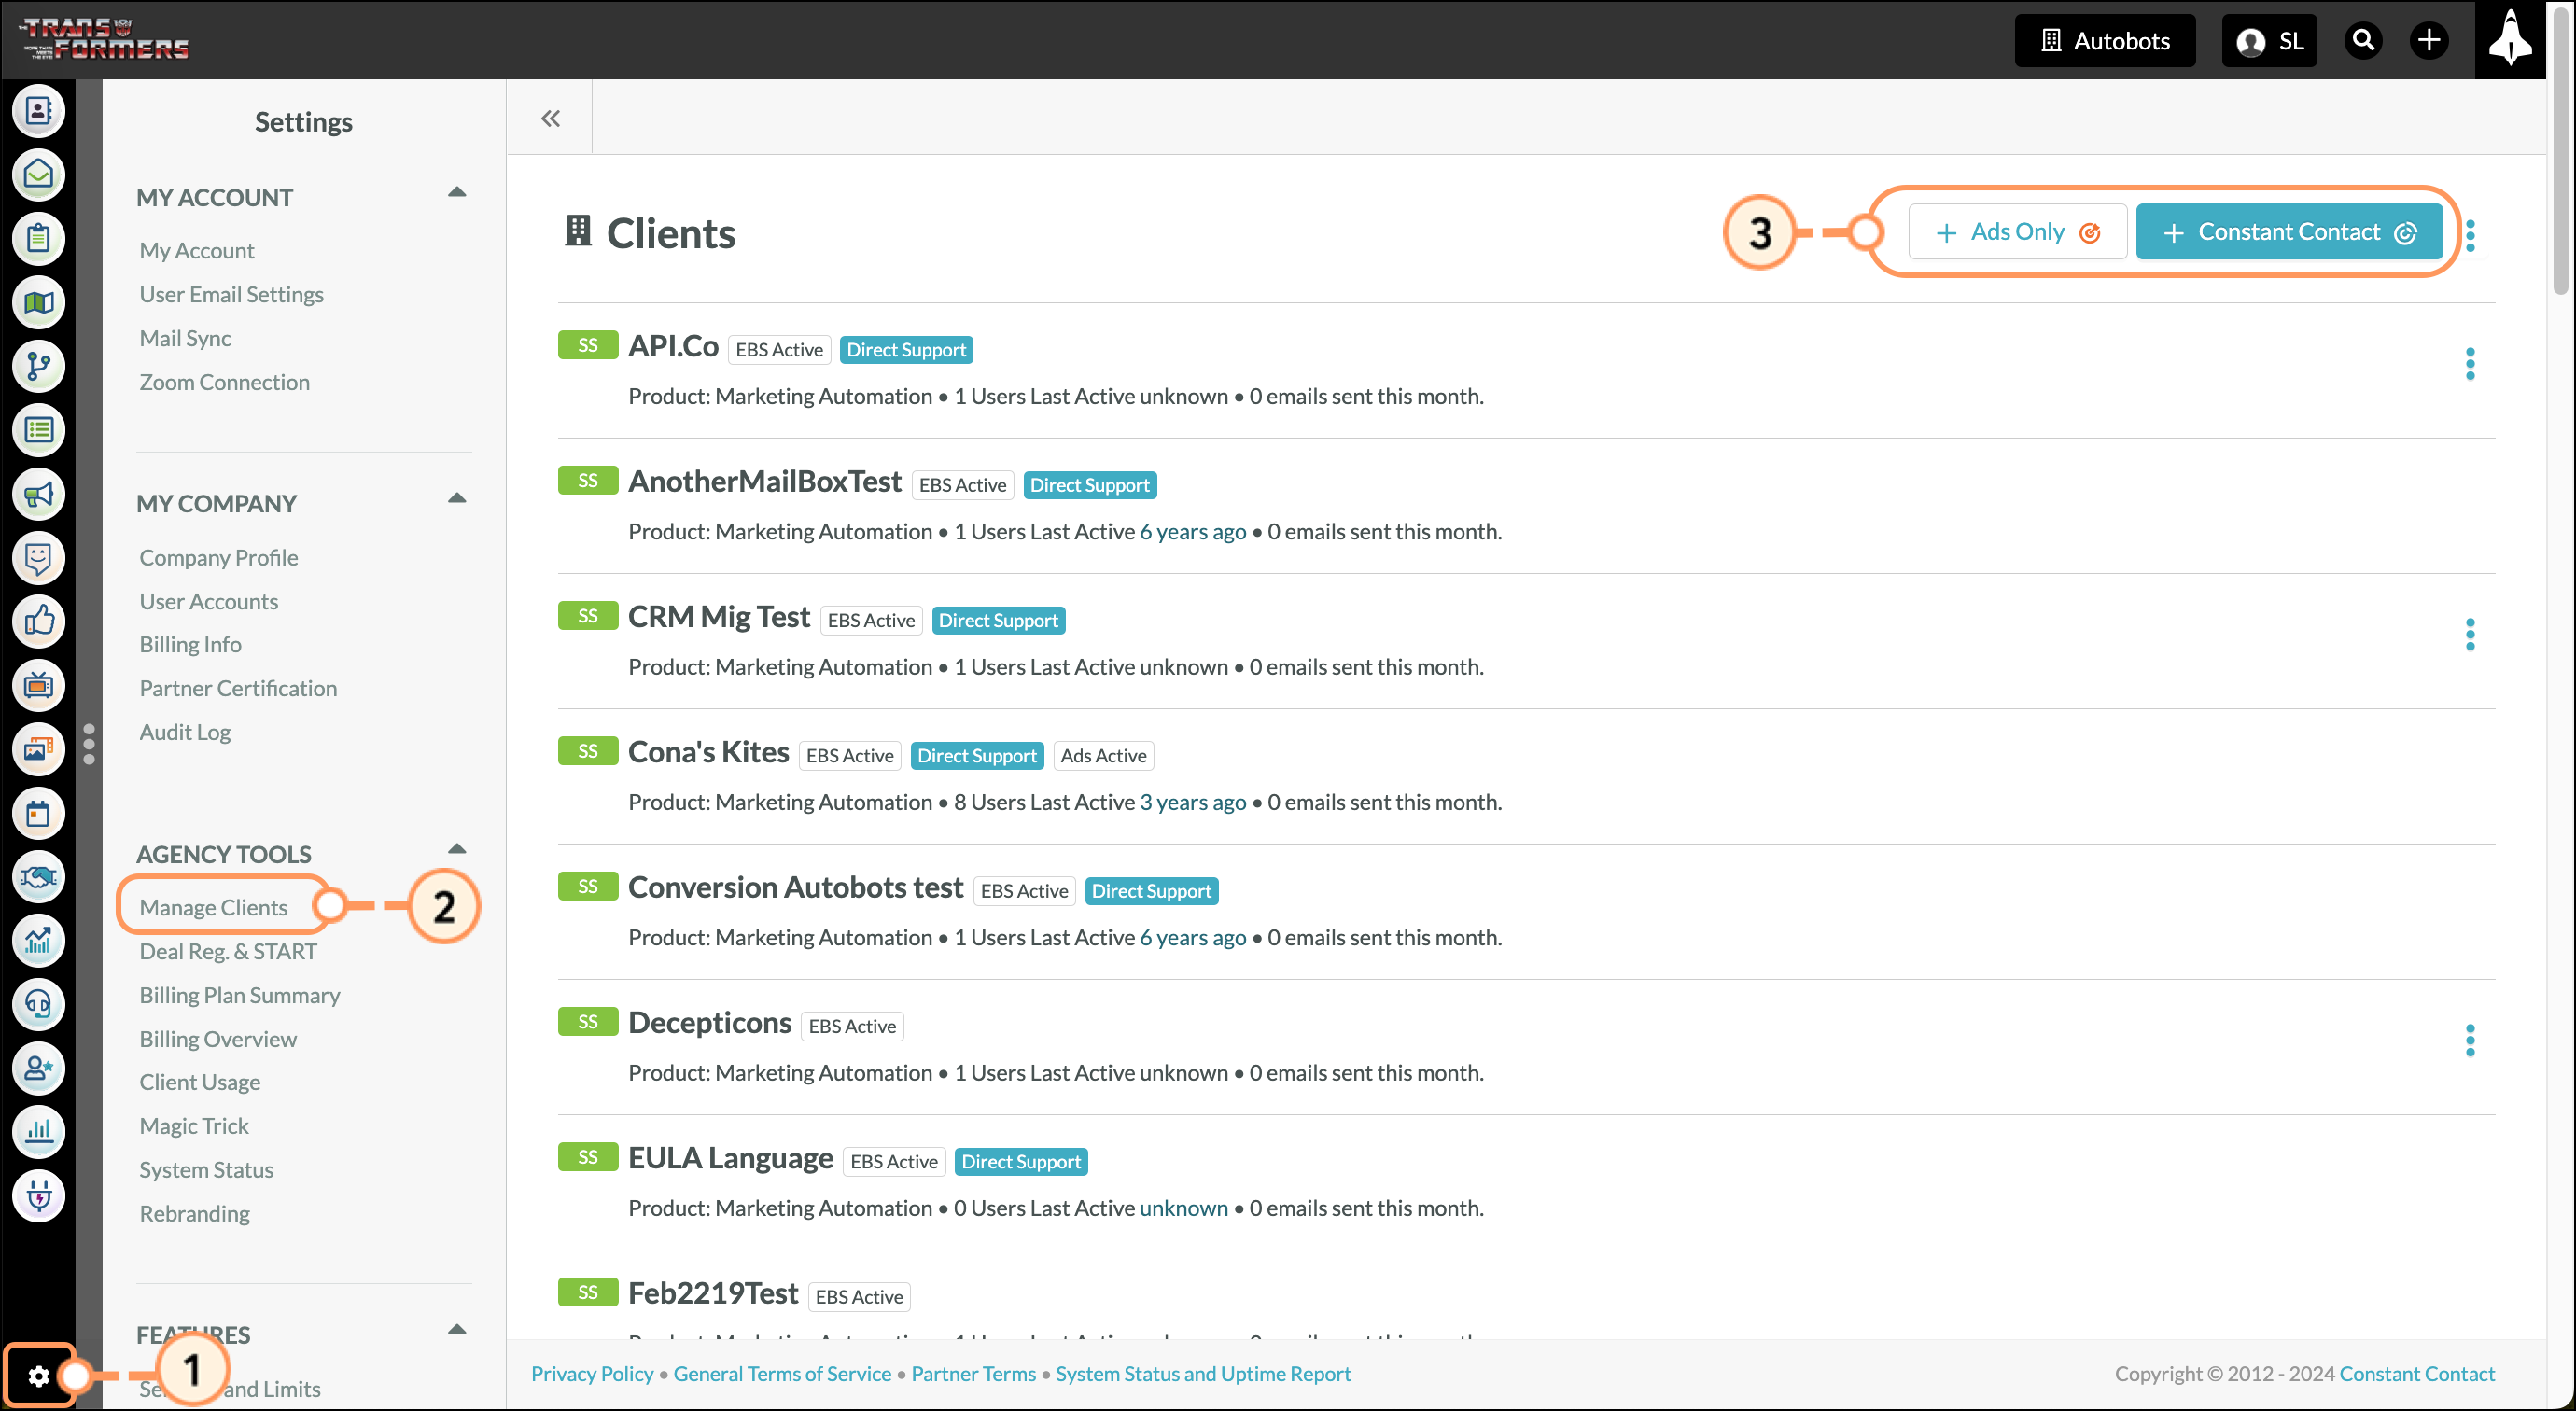Viewport: 2576px width, 1411px height.
Task: Open the megaphone campaigns sidebar icon
Action: 38,495
